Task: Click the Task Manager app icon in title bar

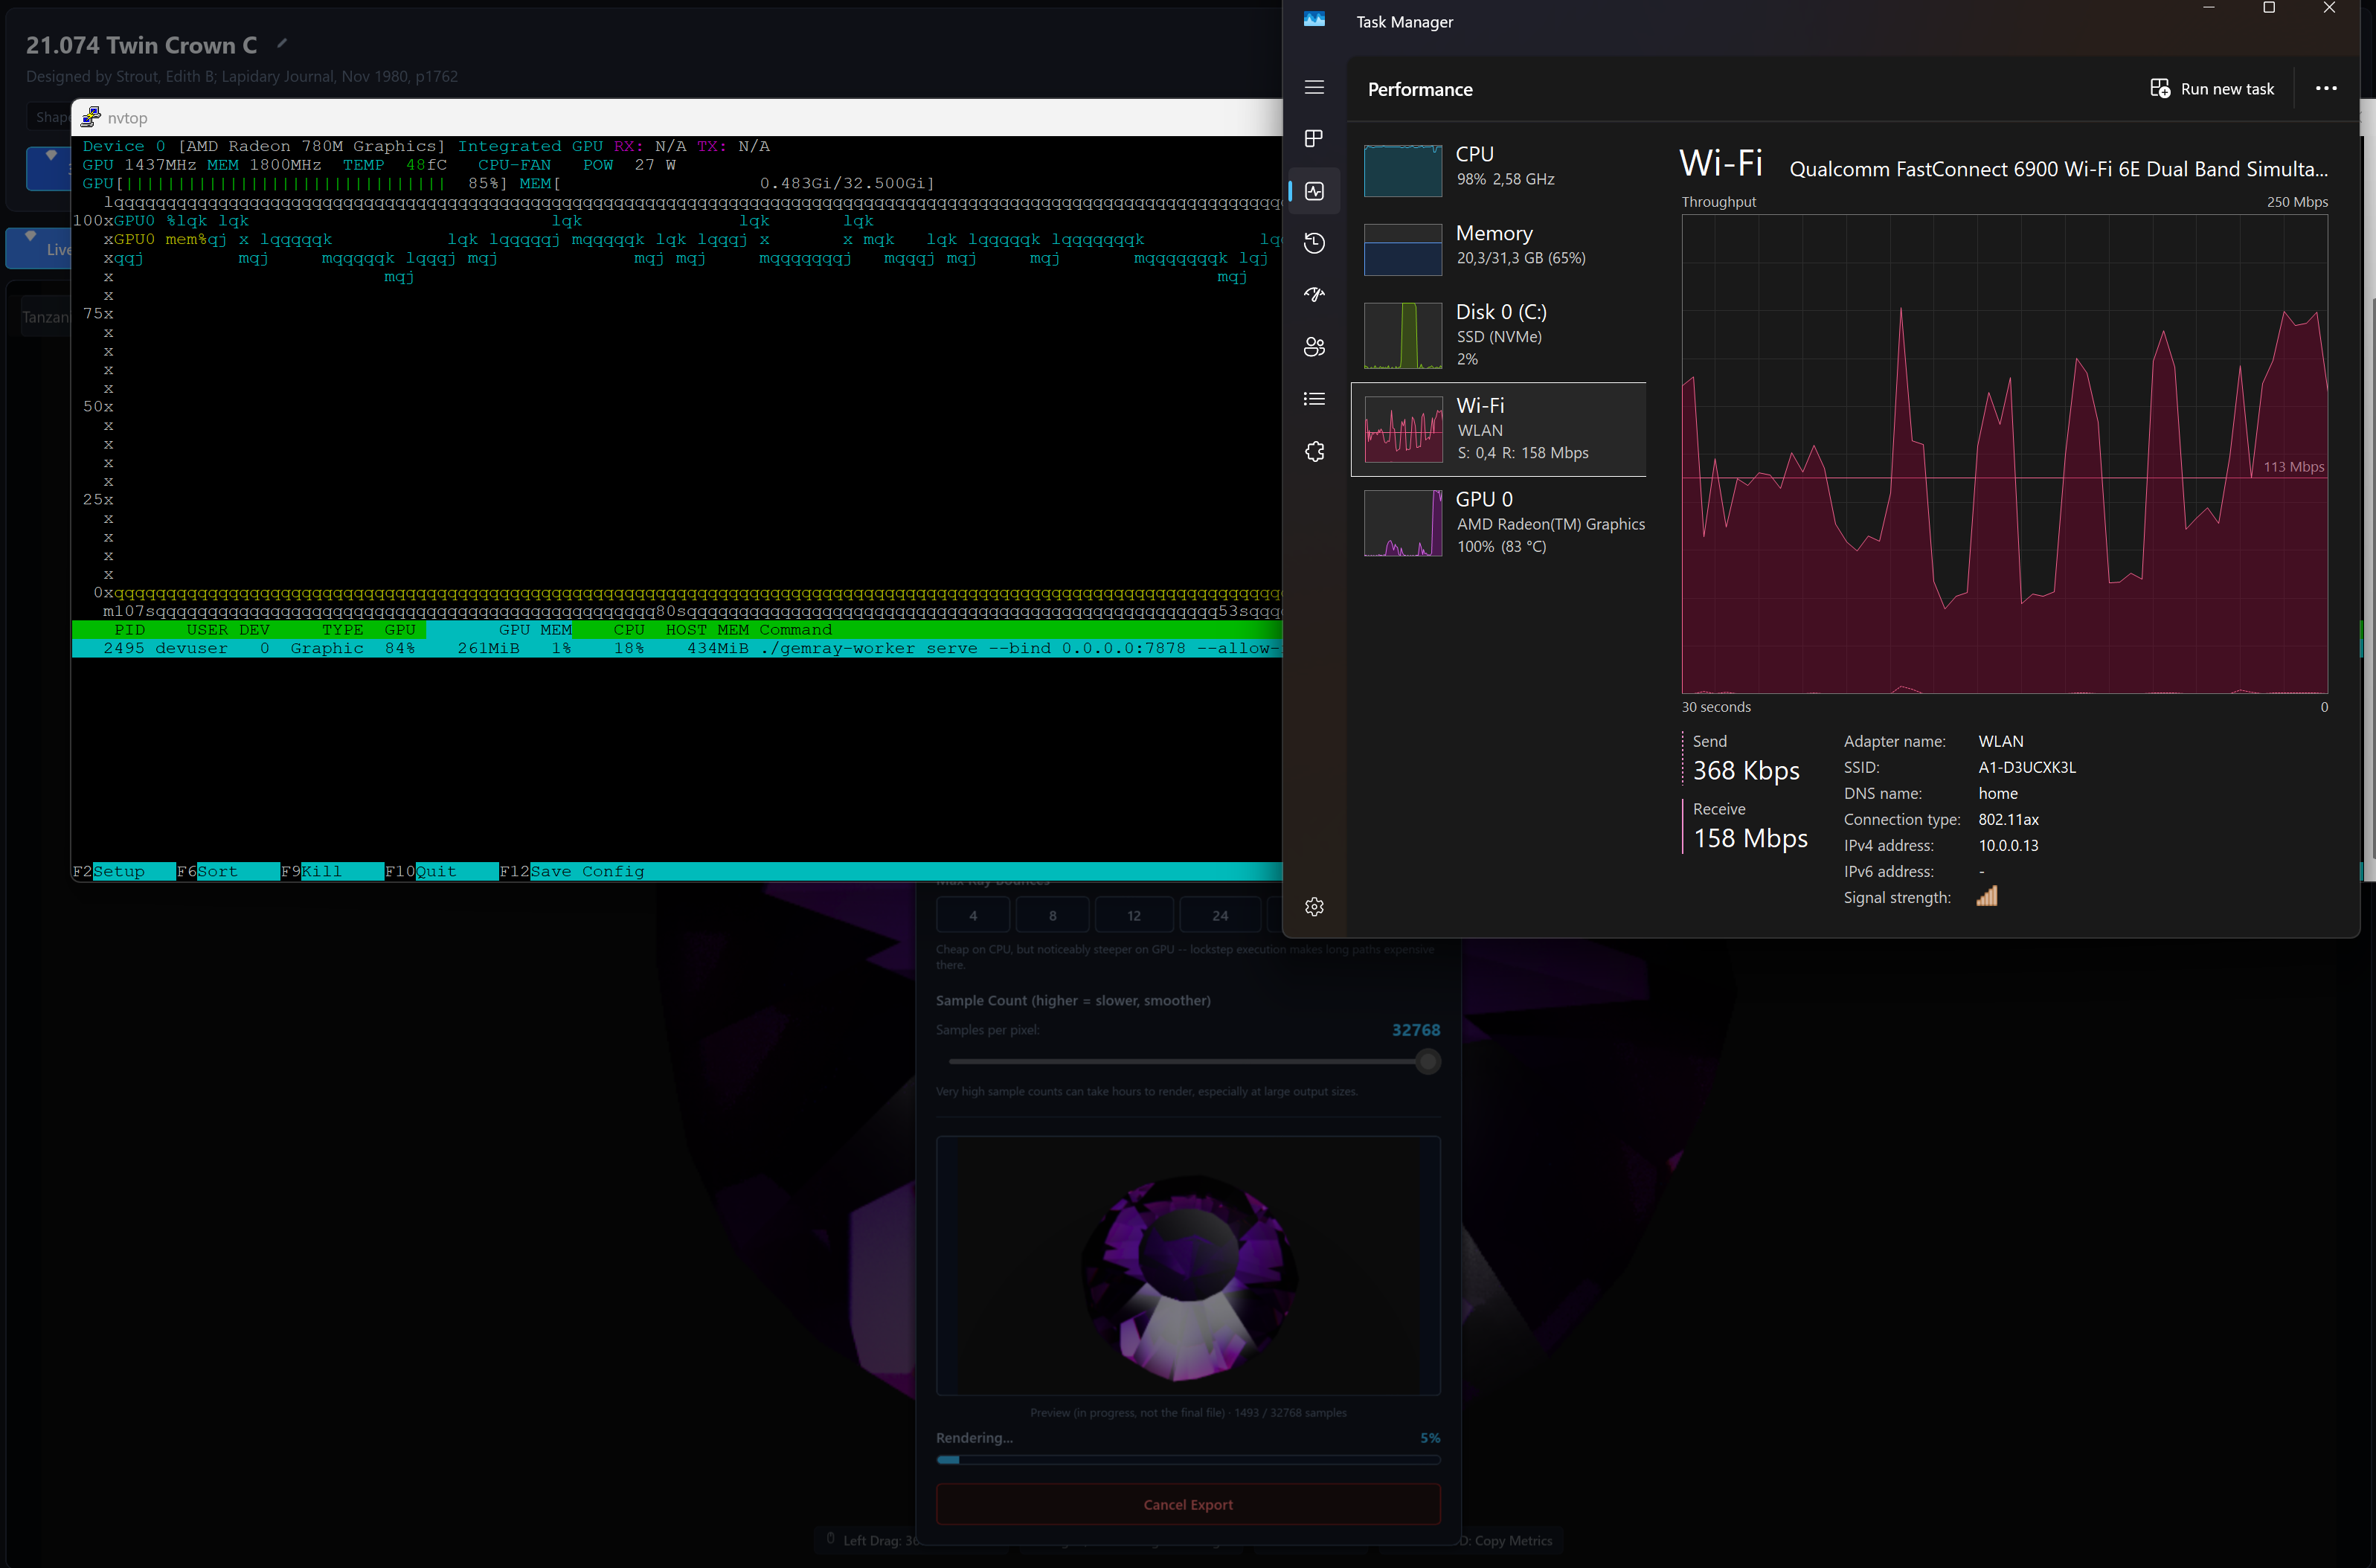Action: 1314,20
